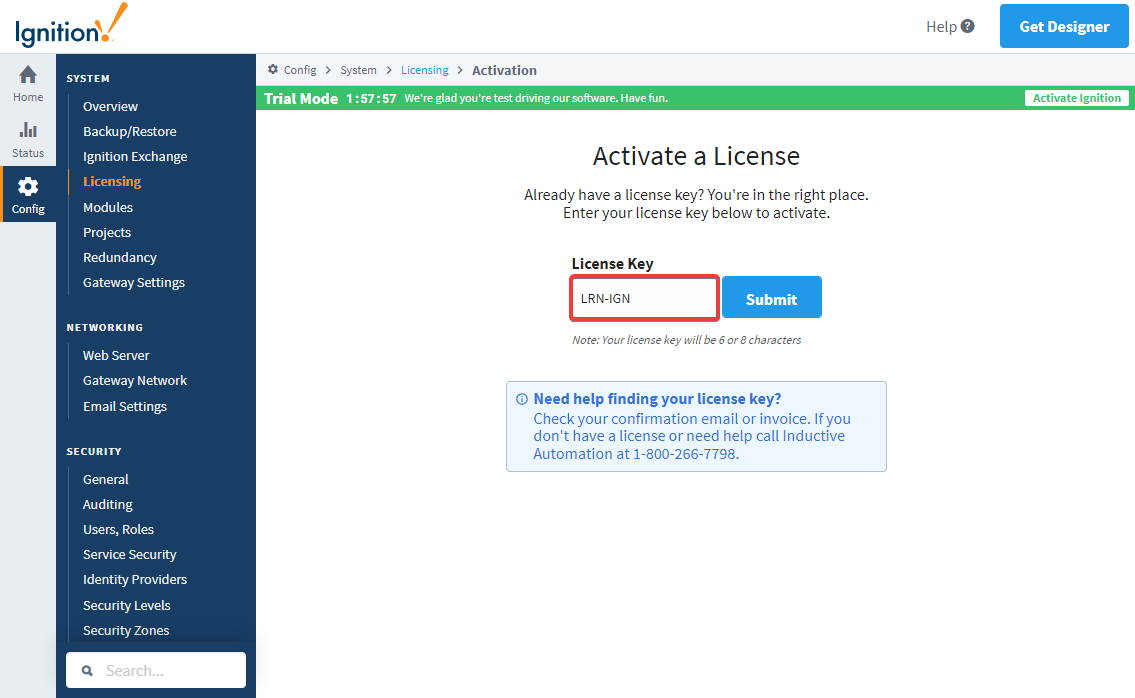Screen dimensions: 1135x698
Task: Select the Config gear icon
Action: tap(28, 187)
